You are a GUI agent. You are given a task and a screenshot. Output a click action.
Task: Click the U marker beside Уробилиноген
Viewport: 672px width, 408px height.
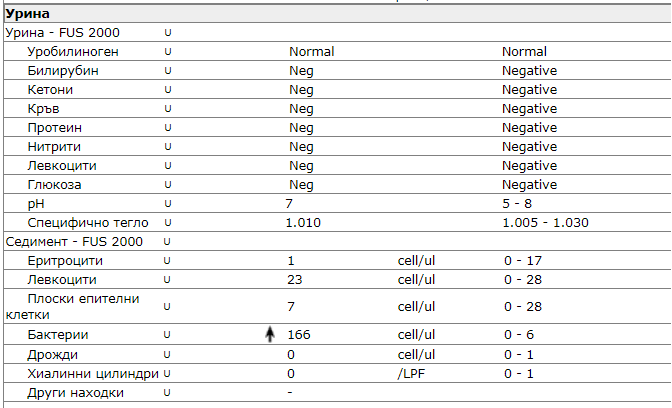click(168, 52)
